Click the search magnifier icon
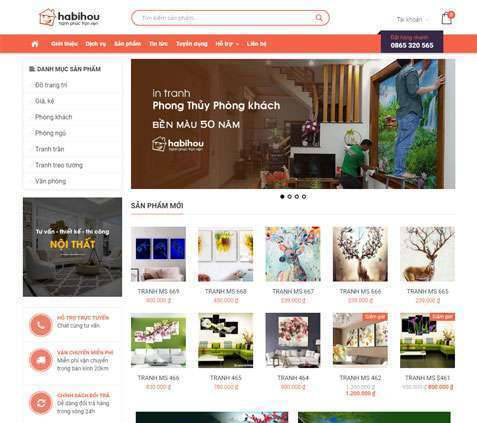This screenshot has height=423, width=477. pyautogui.click(x=319, y=18)
